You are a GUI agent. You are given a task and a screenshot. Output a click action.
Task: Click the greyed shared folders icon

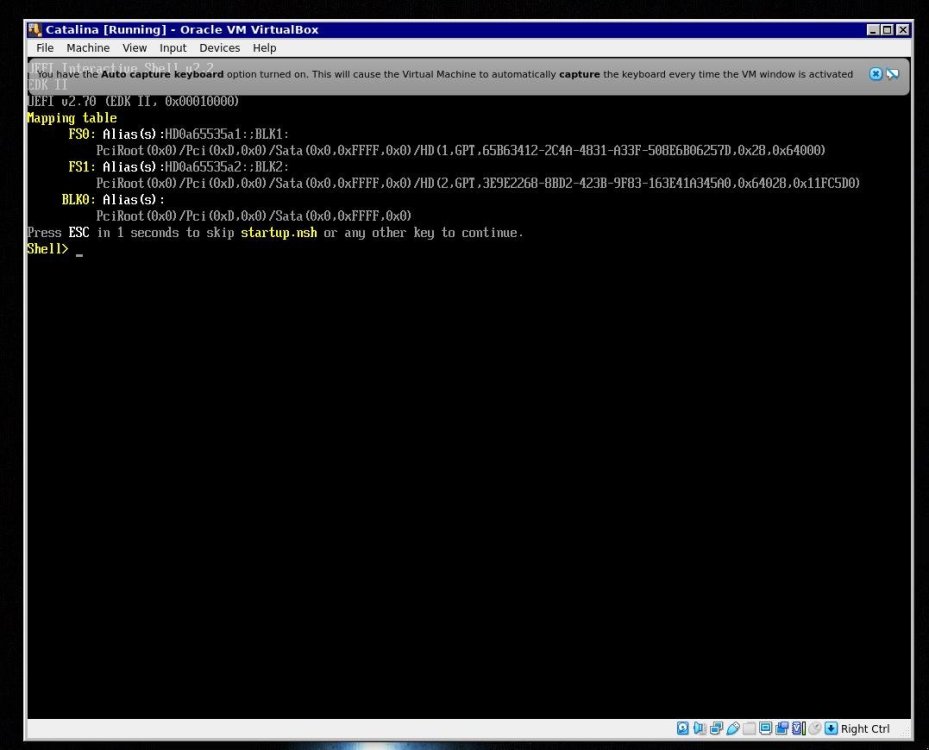749,728
